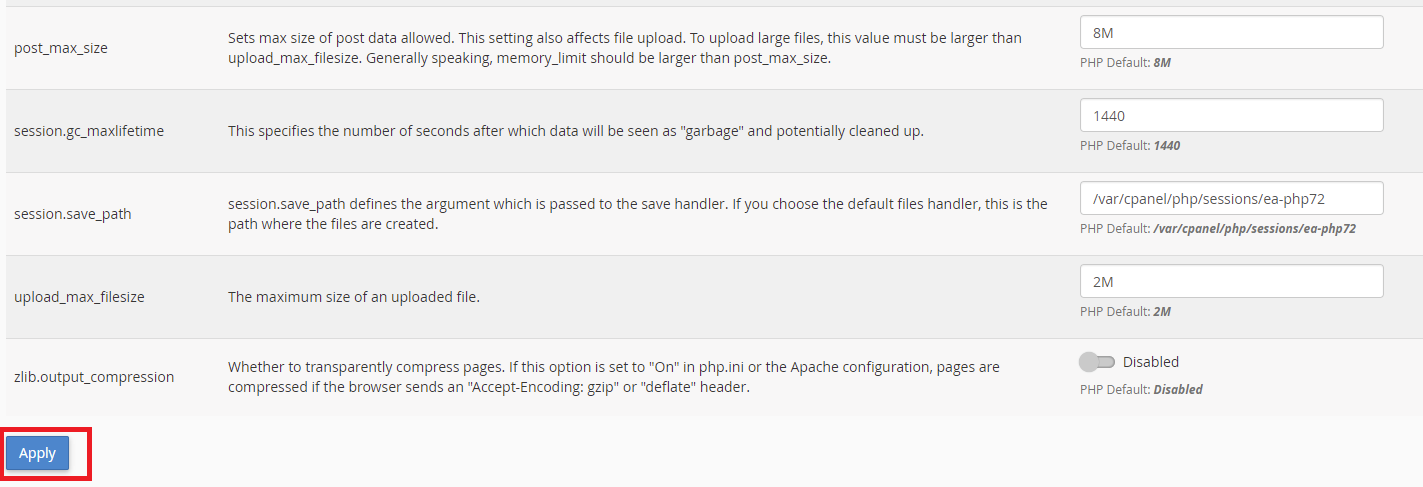
Task: Click the post_max_size description paragraph
Action: pyautogui.click(x=625, y=48)
